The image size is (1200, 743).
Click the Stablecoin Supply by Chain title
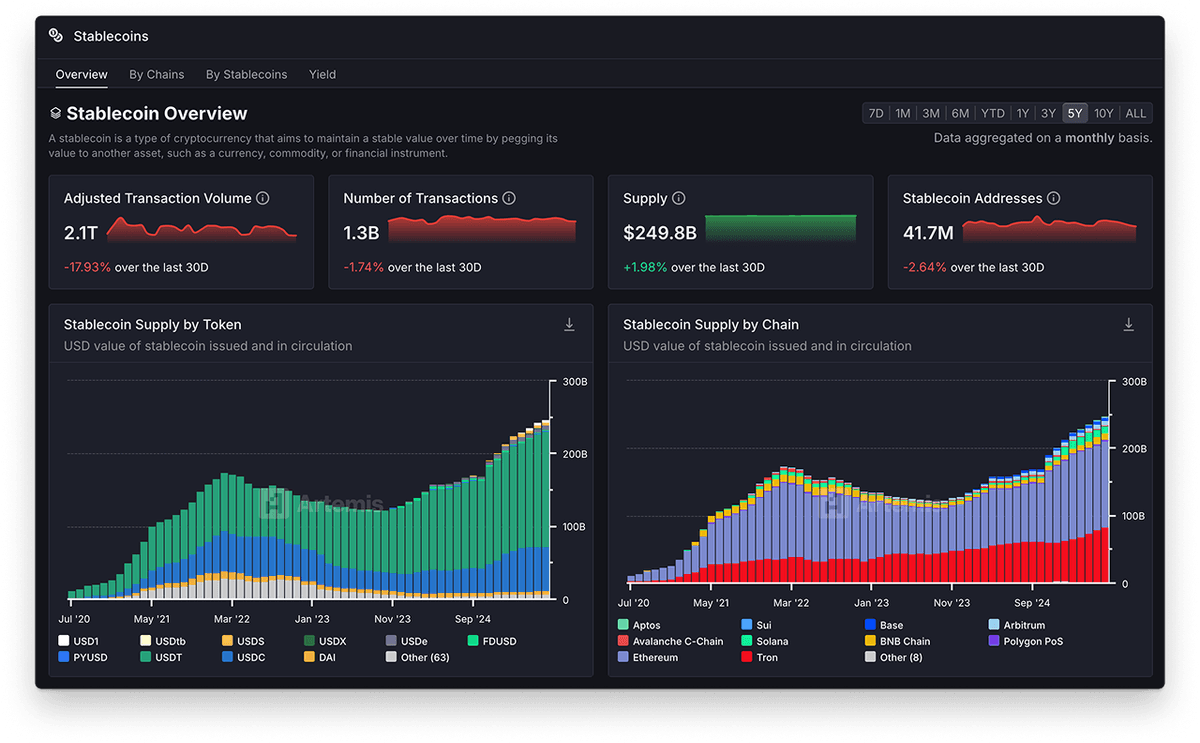[711, 324]
